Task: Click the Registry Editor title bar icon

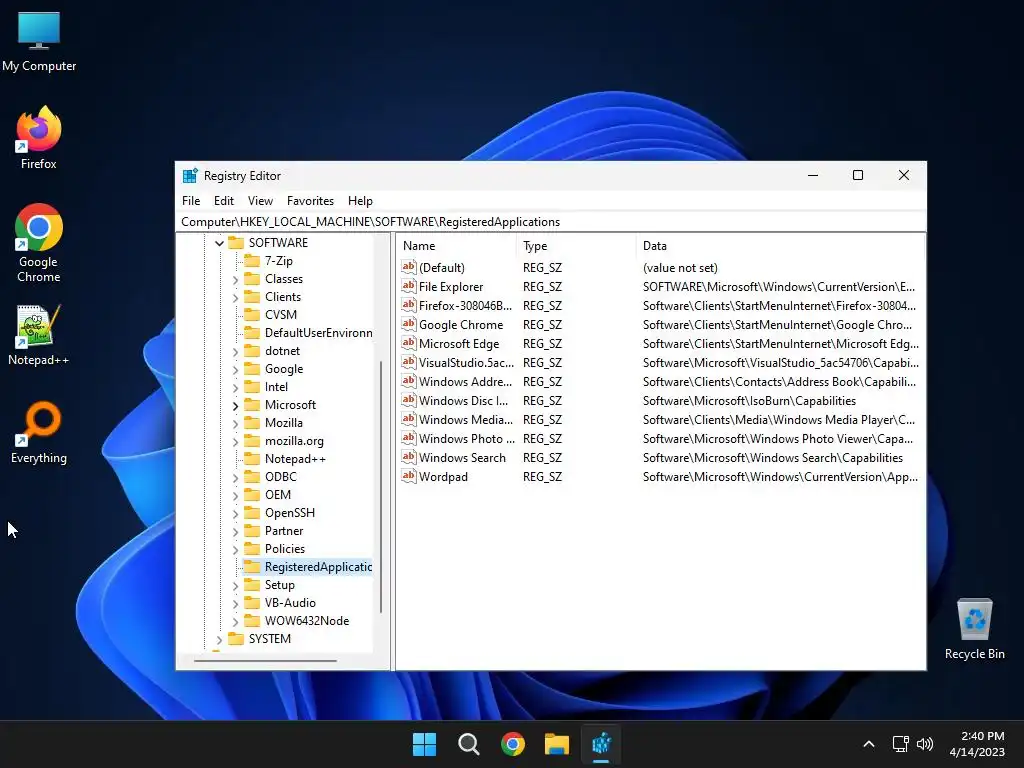Action: (190, 176)
